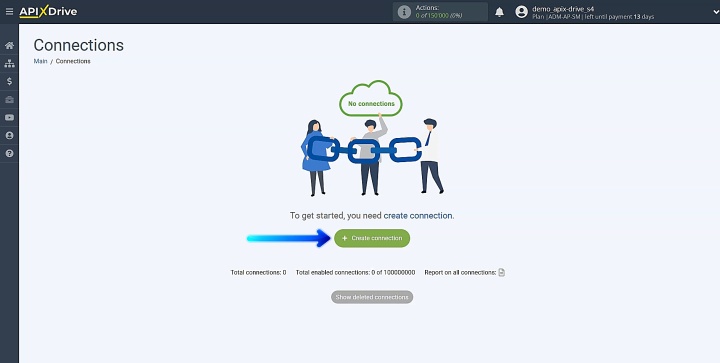Click the plan payment days text
Image resolution: width=720 pixels, height=363 pixels.
(593, 17)
